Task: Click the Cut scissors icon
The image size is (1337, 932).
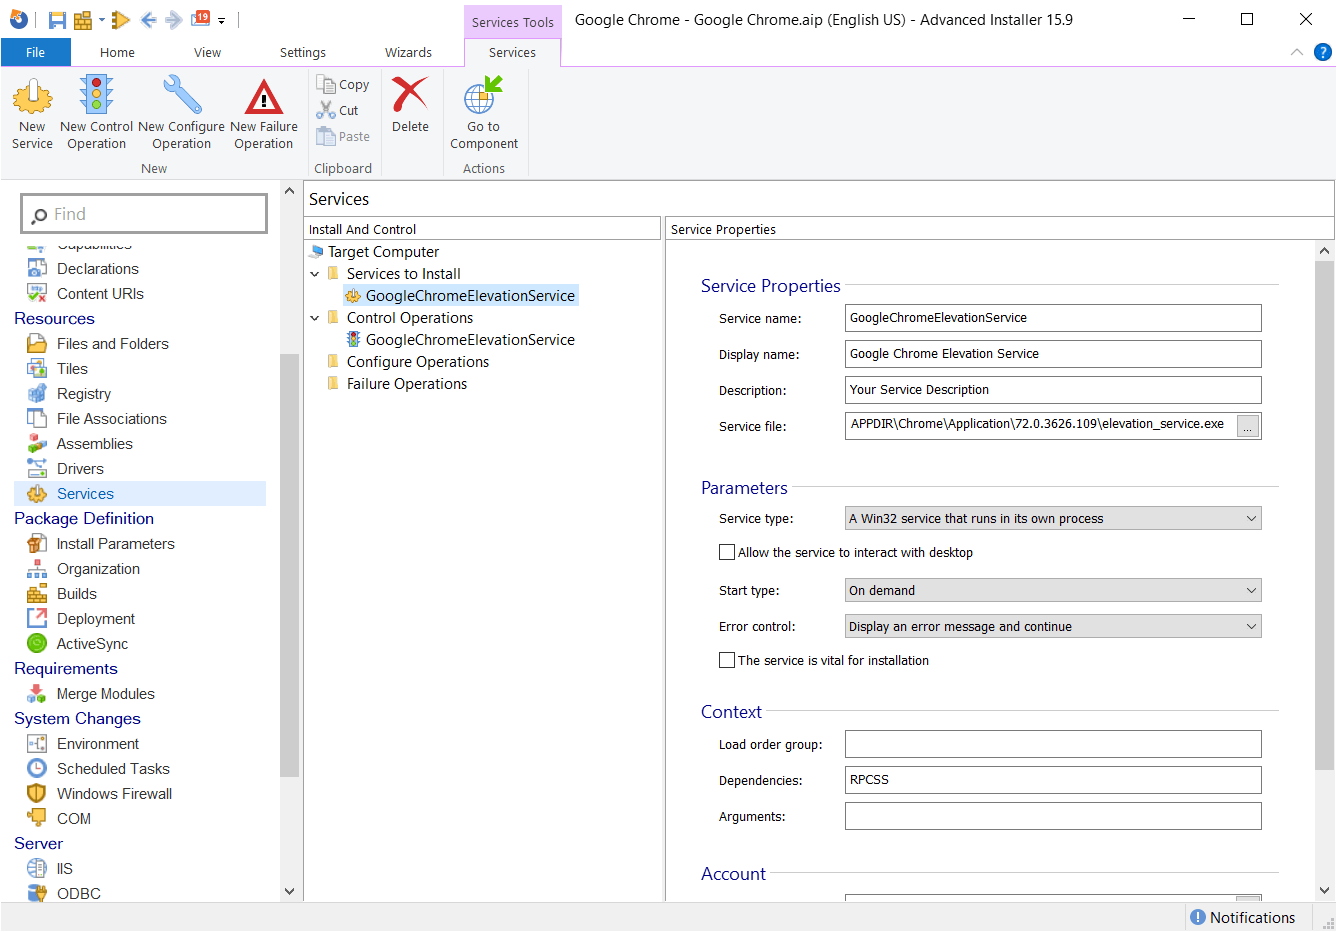Action: click(x=326, y=110)
